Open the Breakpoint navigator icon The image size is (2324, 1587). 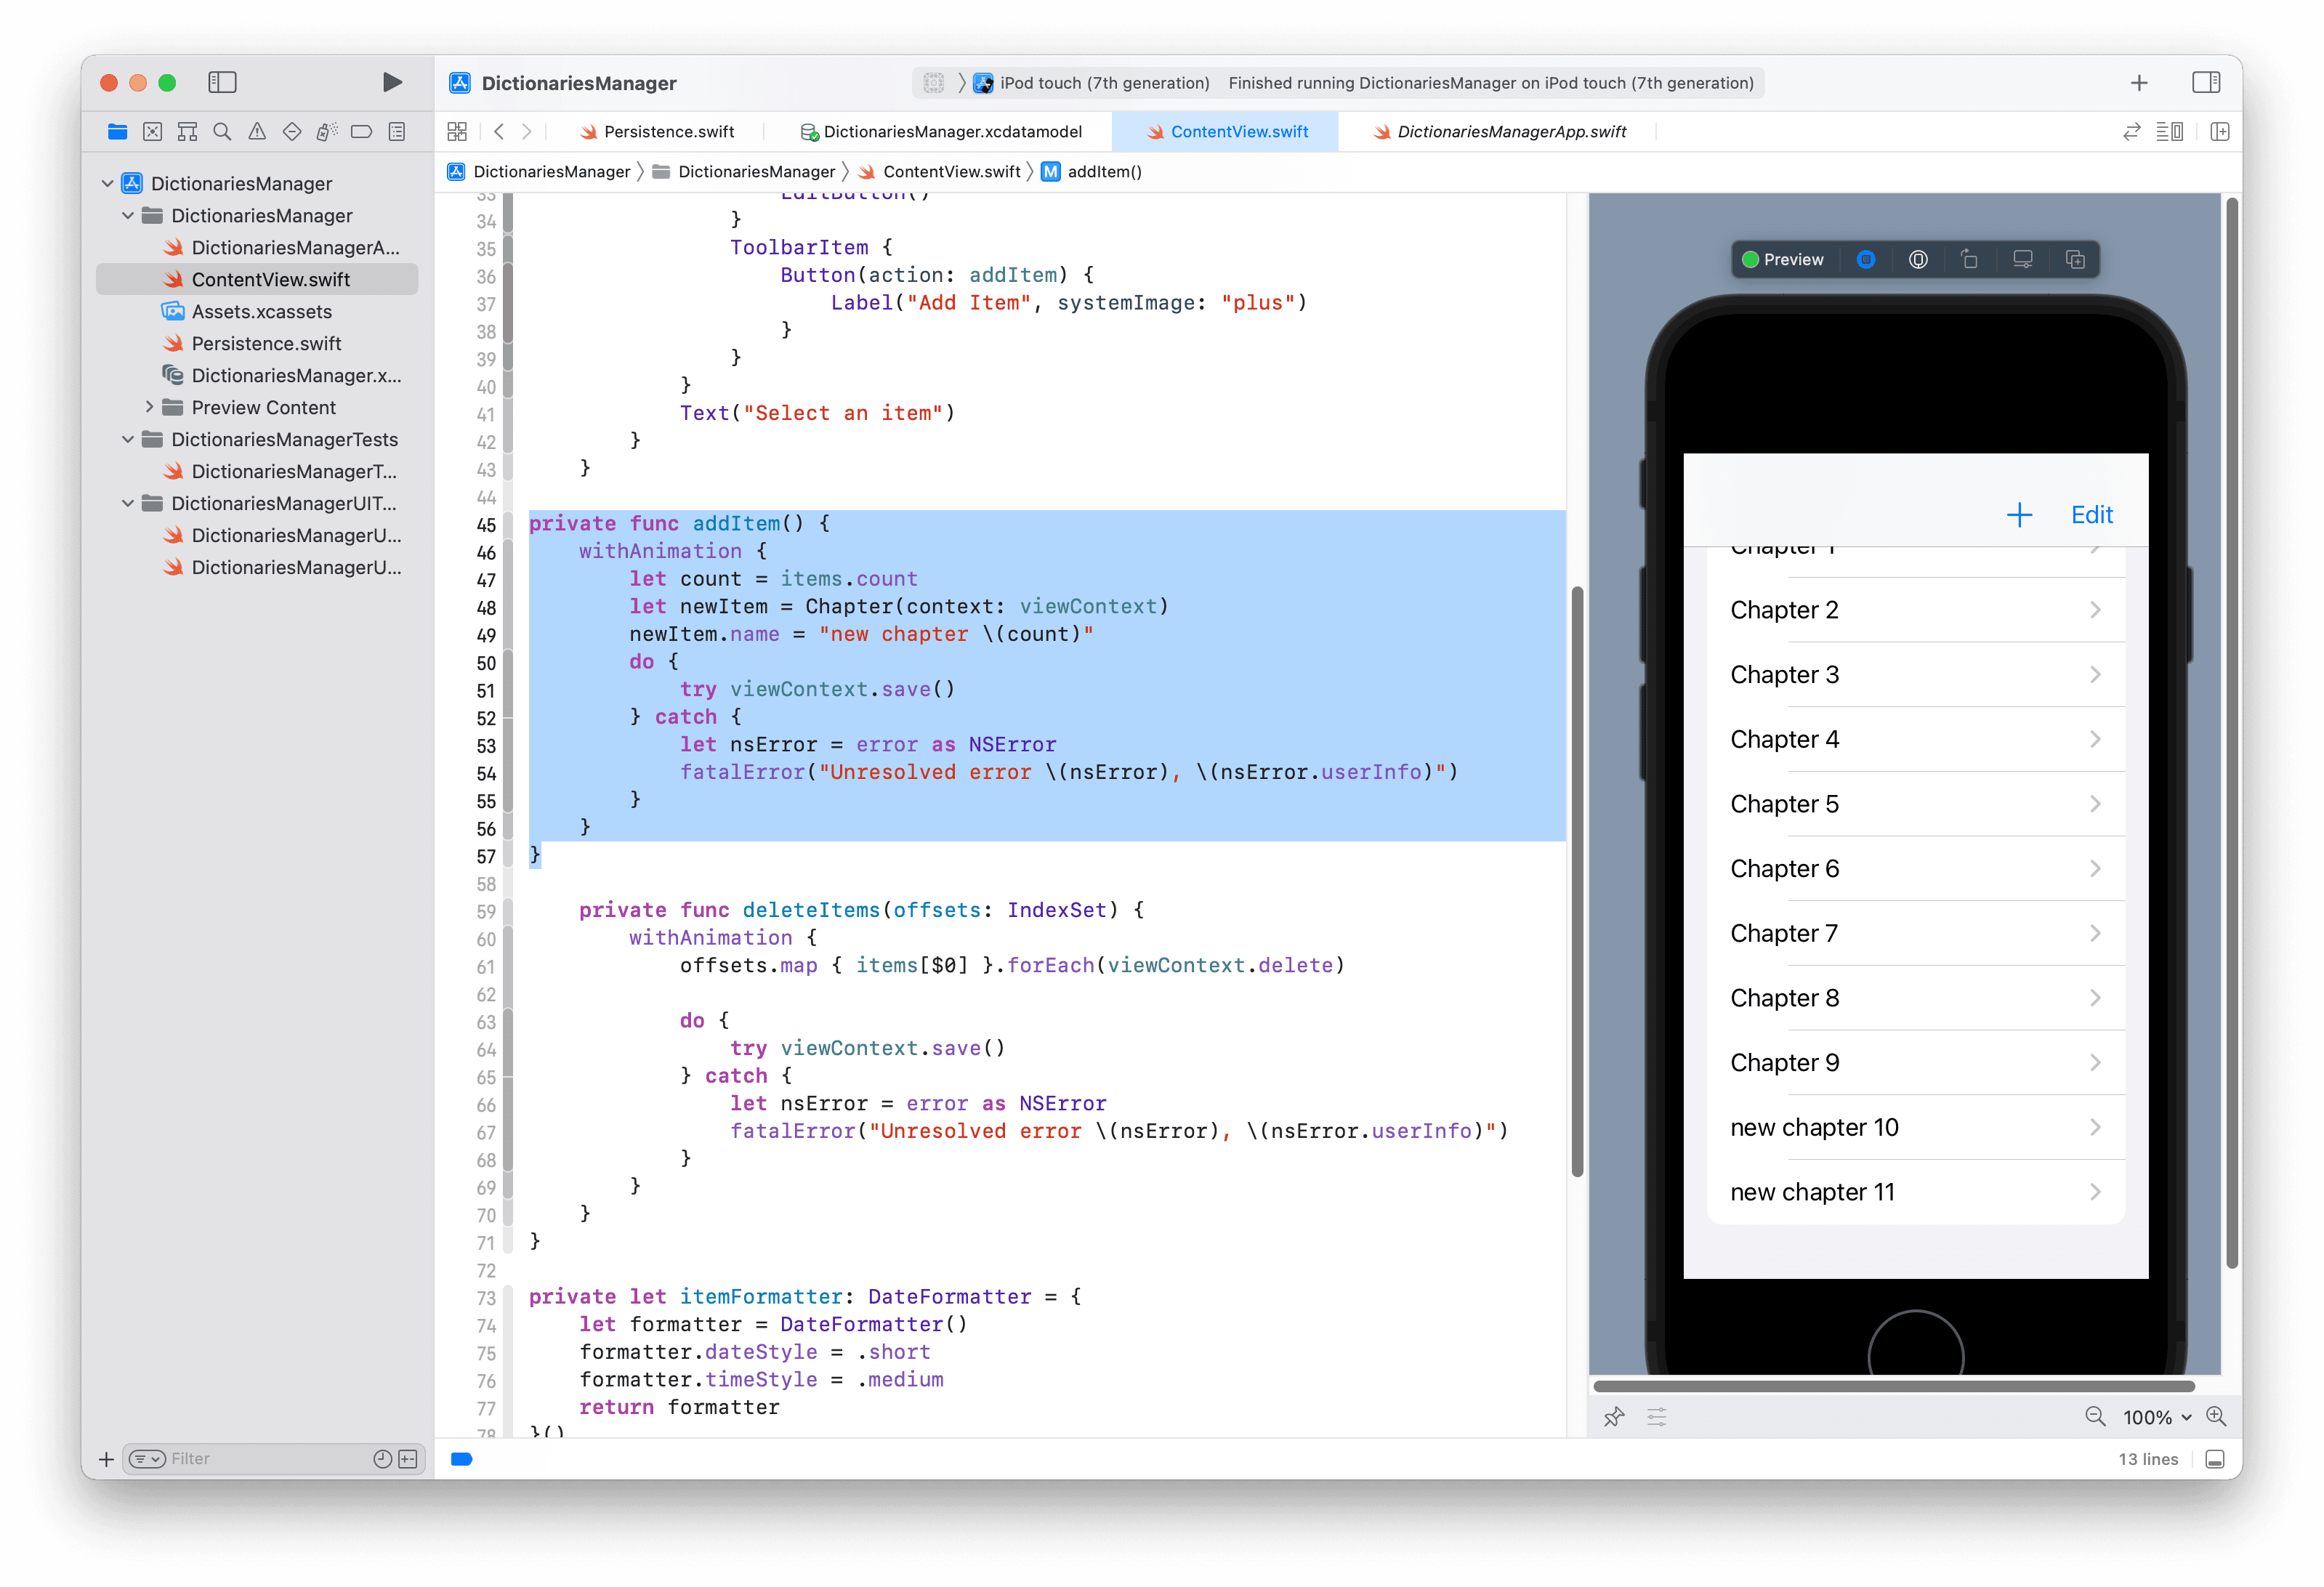tap(361, 131)
